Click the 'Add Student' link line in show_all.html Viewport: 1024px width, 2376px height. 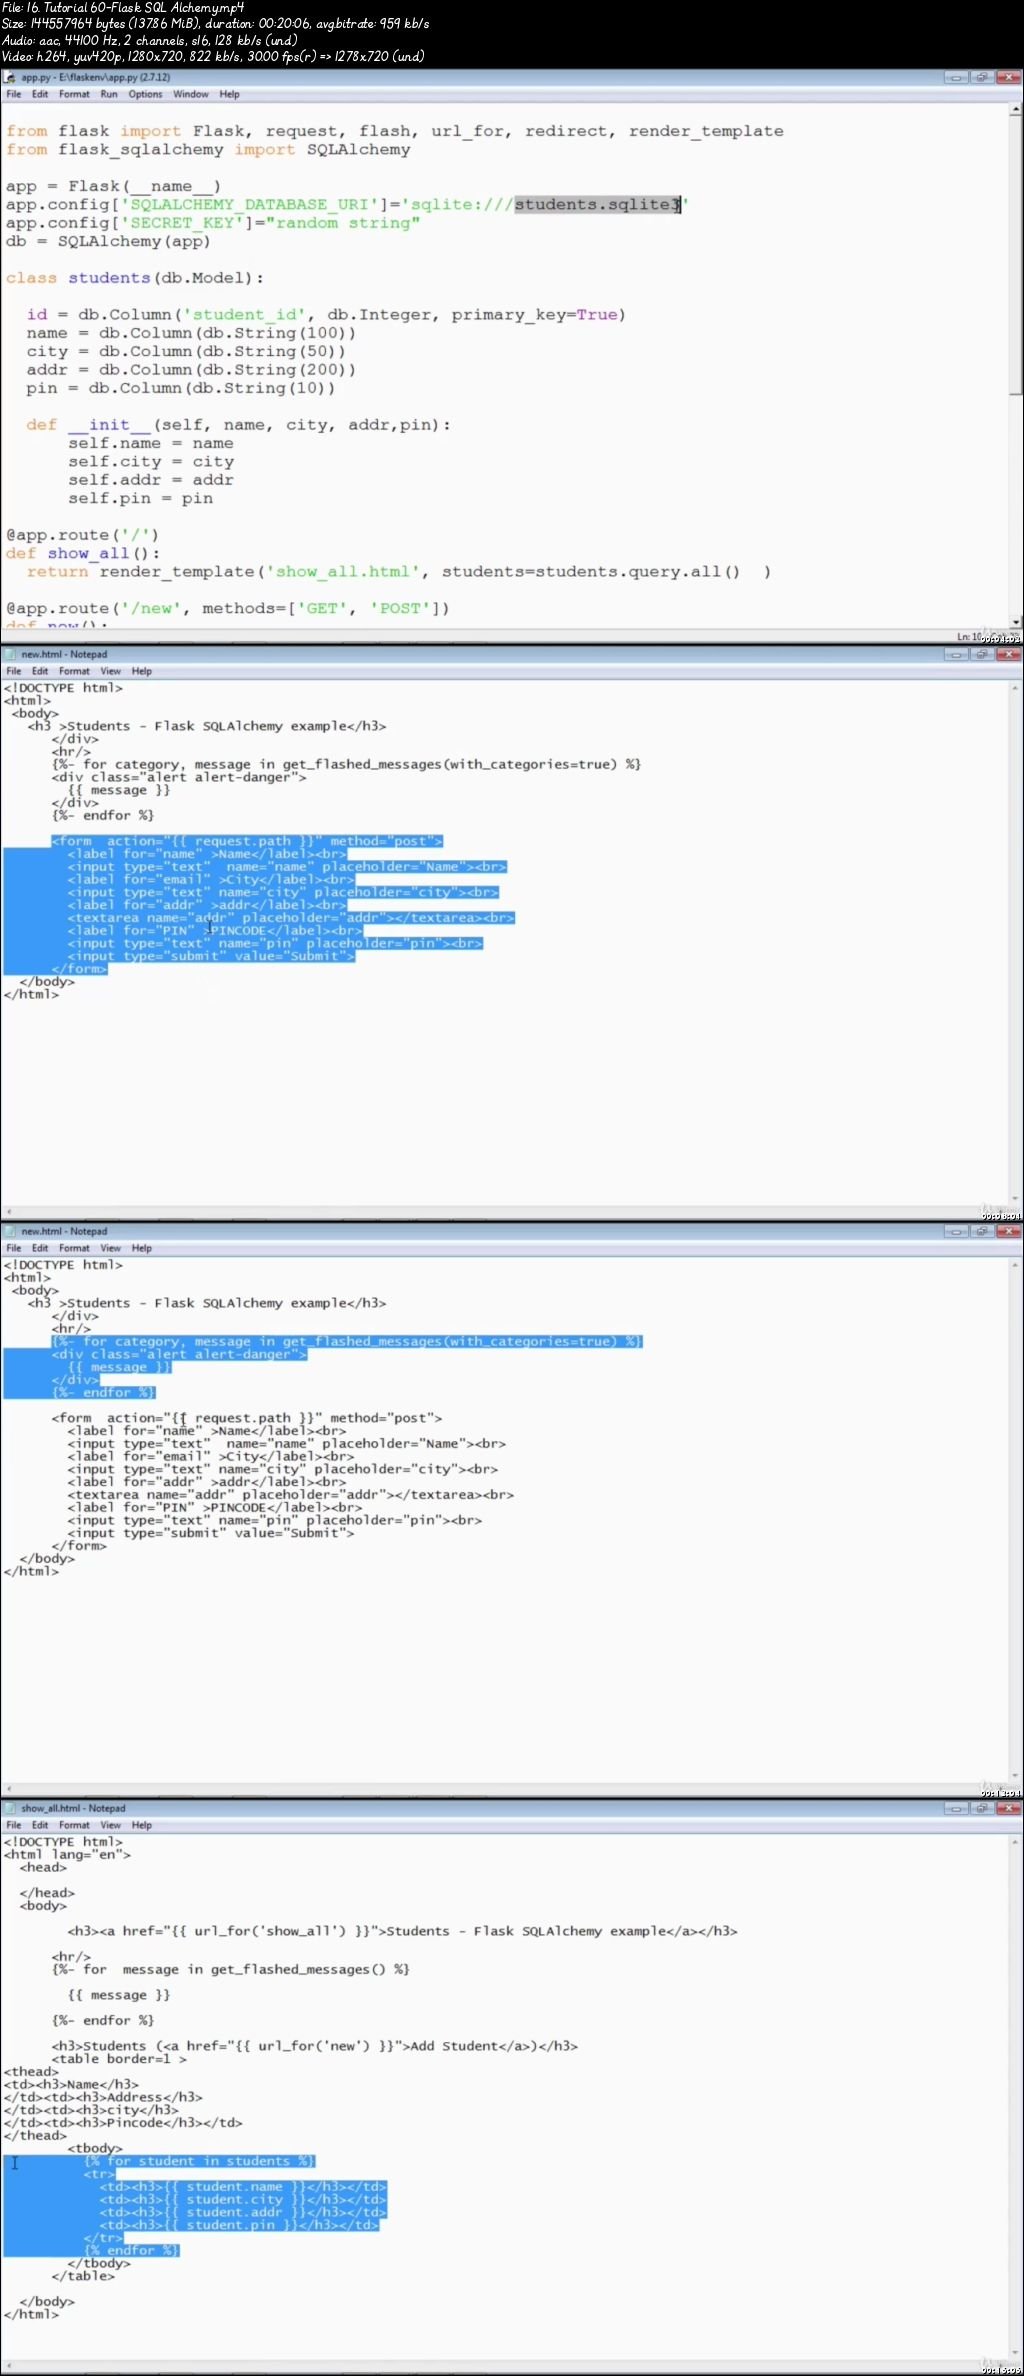point(315,2046)
